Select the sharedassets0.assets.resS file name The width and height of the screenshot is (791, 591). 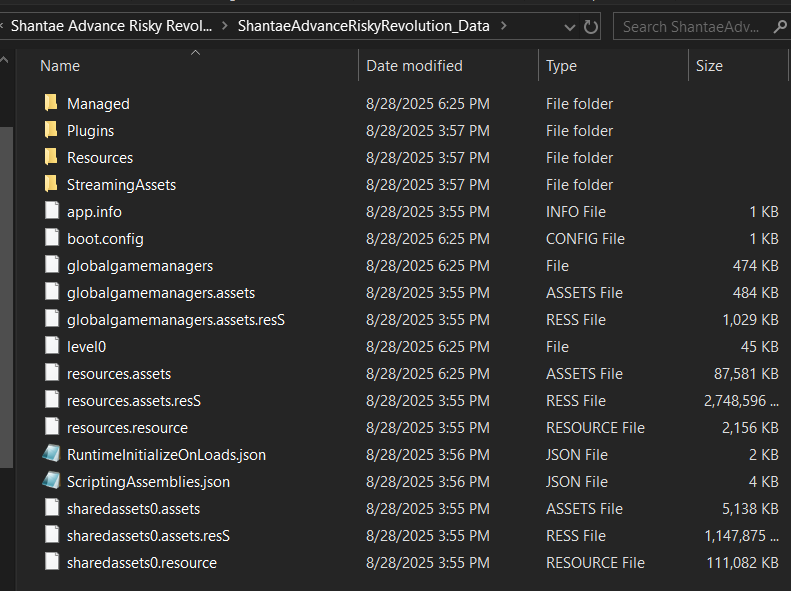pos(148,536)
